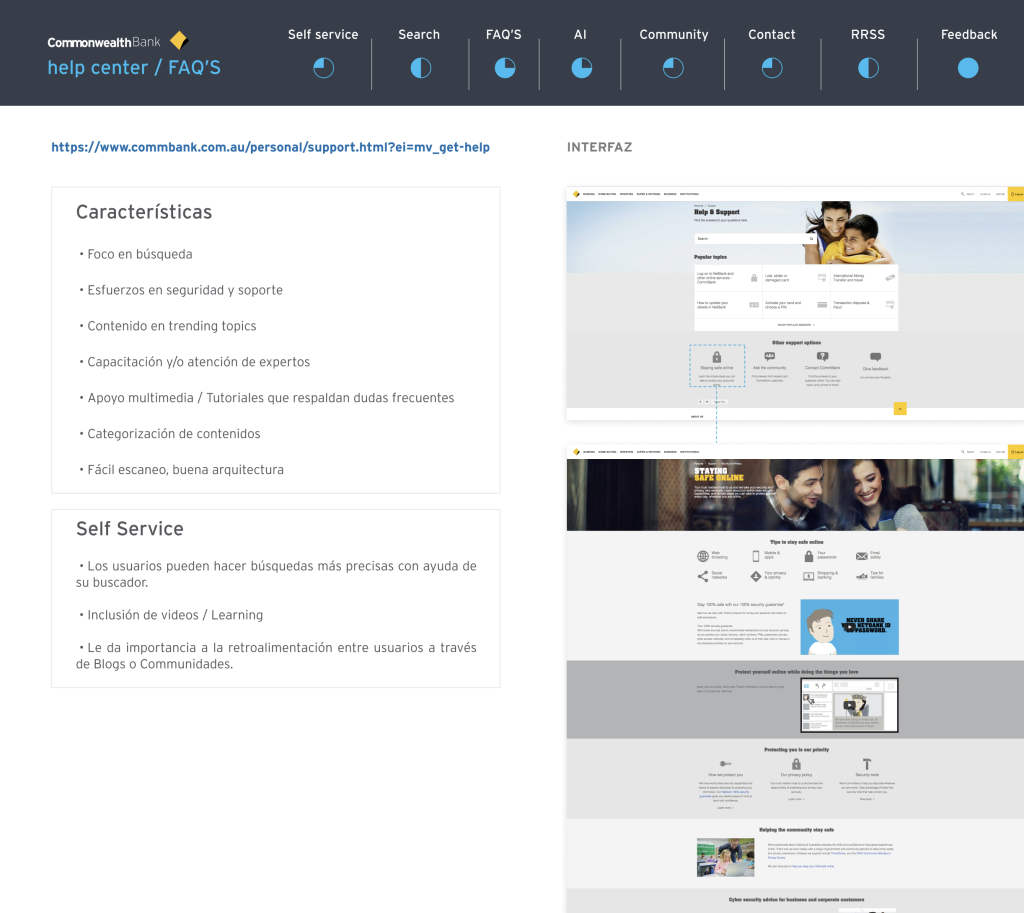Switch to the Contact header tab
This screenshot has width=1024, height=913.
point(771,35)
